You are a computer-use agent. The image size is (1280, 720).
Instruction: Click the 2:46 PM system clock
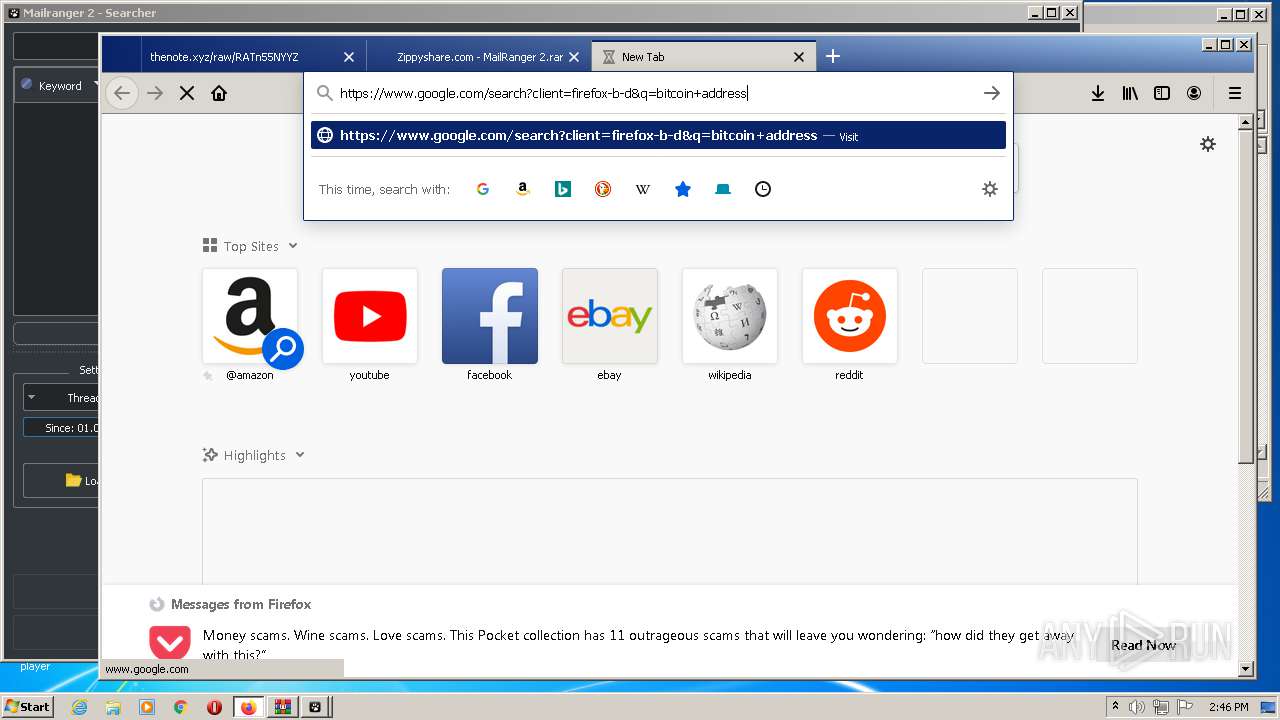1228,707
